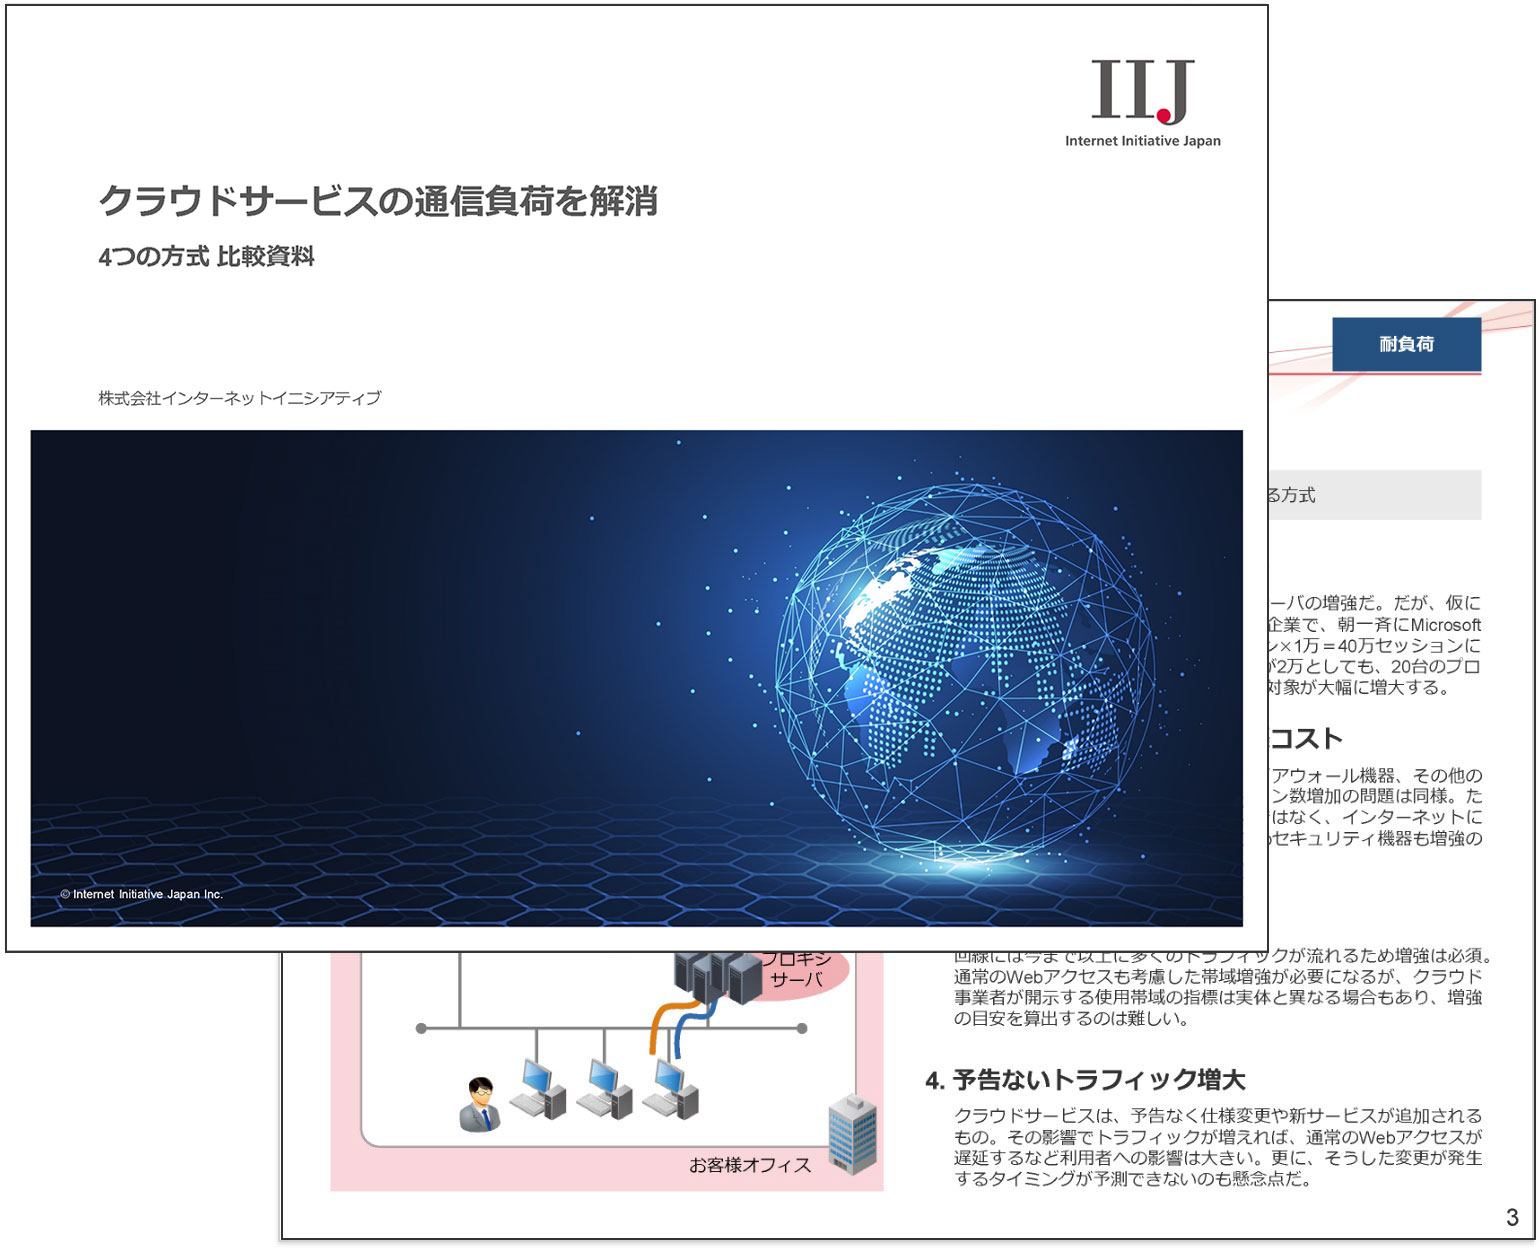Click company name 株式会社インターネットイニシアティブ
The image size is (1540, 1250).
[239, 398]
